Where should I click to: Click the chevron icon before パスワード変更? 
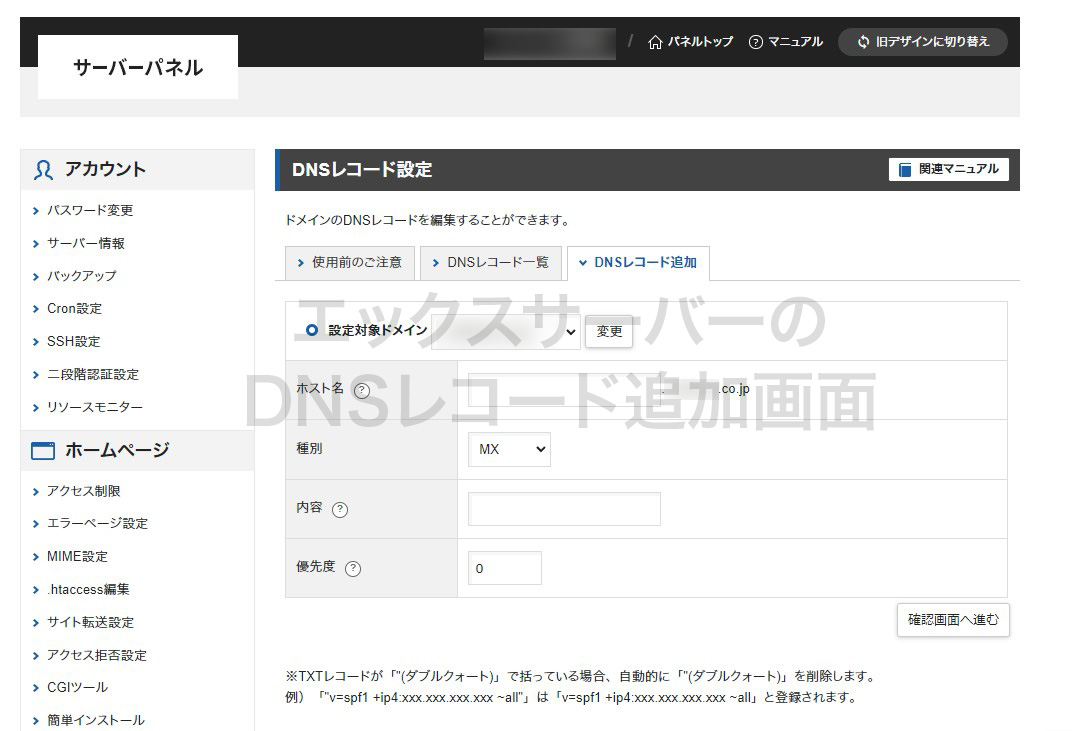click(x=36, y=211)
